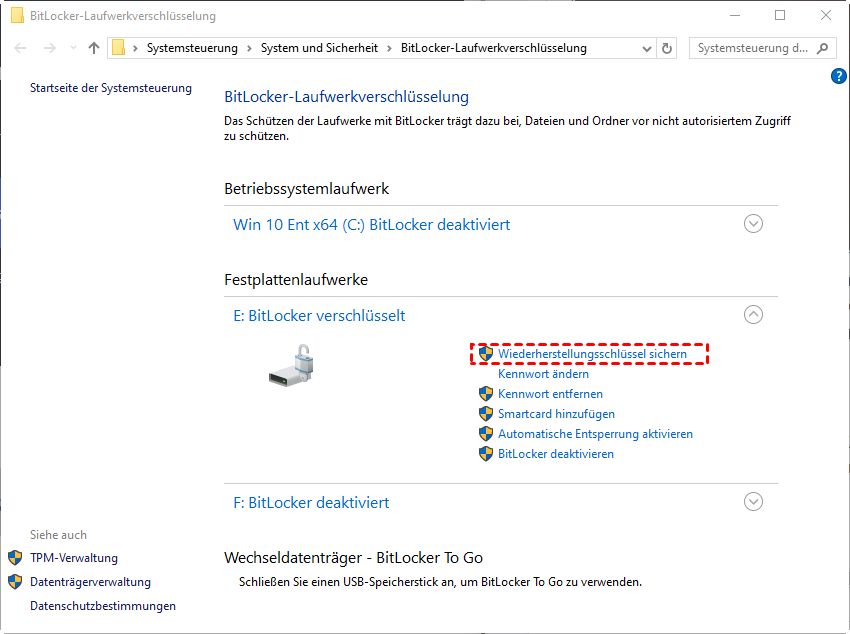Click the title bar folder icon
850x634 pixels.
click(x=17, y=15)
